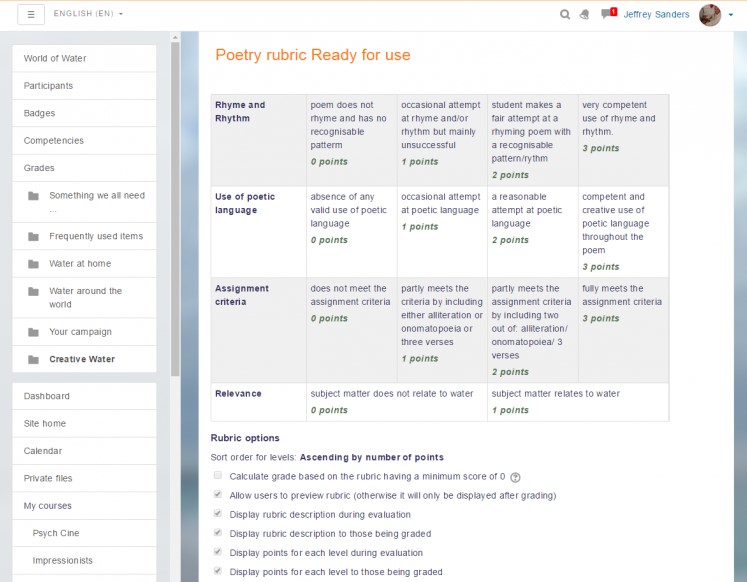
Task: Expand user menu arrow beside avatar
Action: tap(731, 15)
